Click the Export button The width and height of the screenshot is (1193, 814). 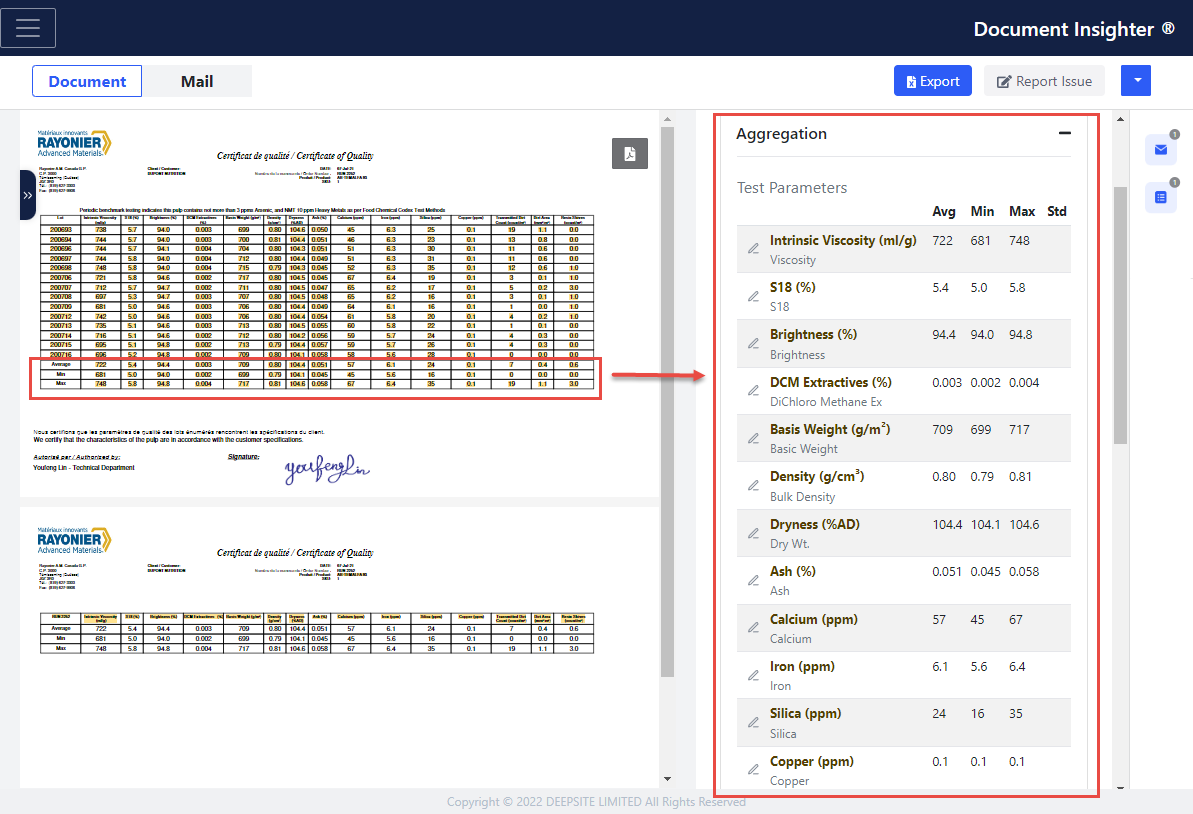tap(932, 81)
